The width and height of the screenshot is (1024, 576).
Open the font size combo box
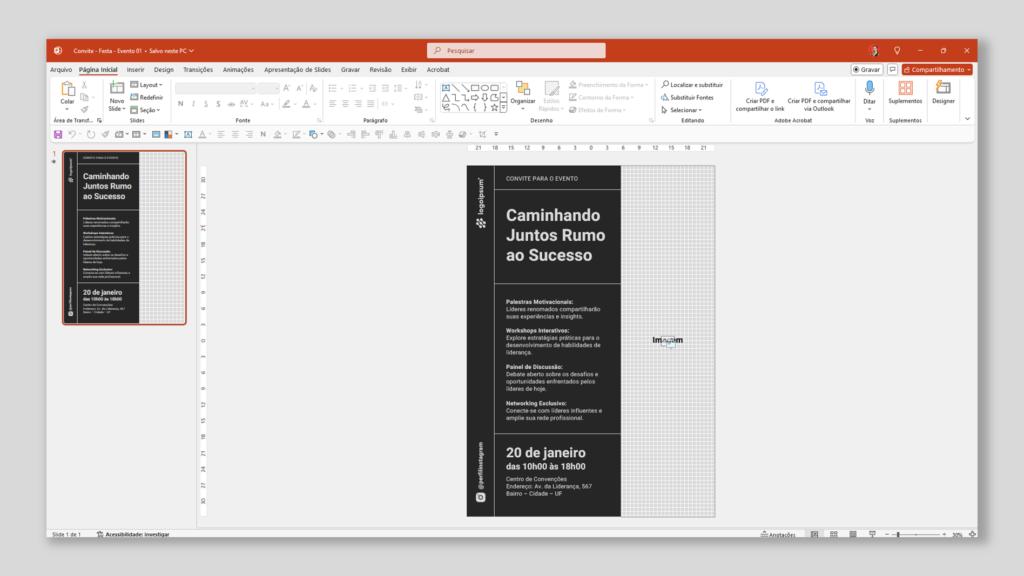pos(268,88)
